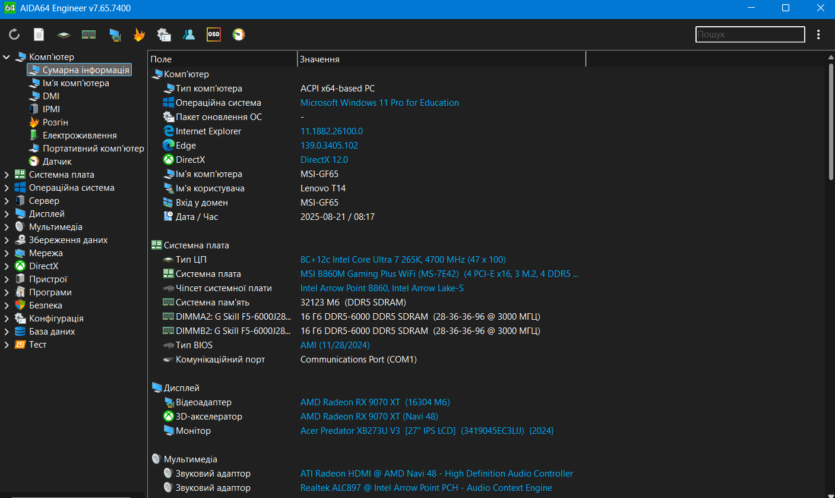This screenshot has height=498, width=835.
Task: Open Edge version 139.0.3405.102 link
Action: [x=329, y=145]
